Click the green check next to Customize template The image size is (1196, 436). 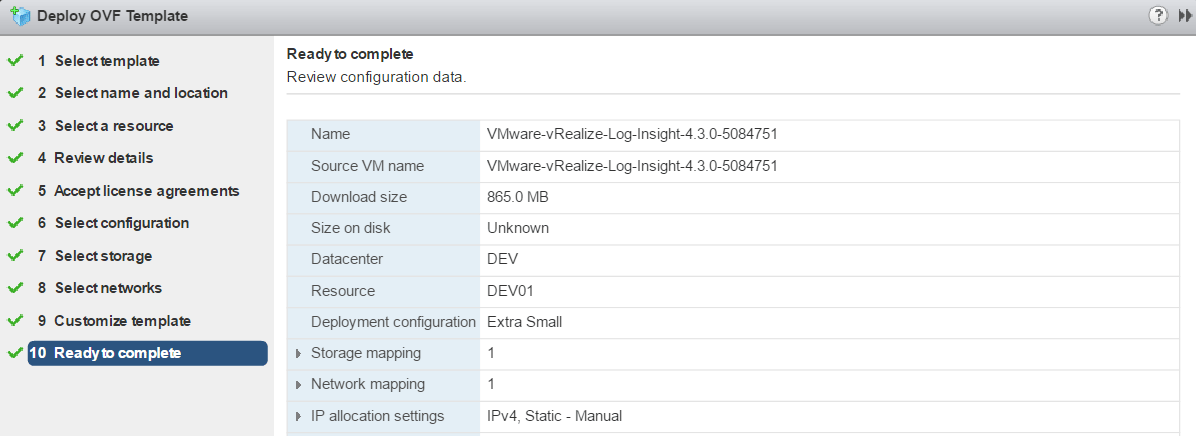click(x=15, y=321)
